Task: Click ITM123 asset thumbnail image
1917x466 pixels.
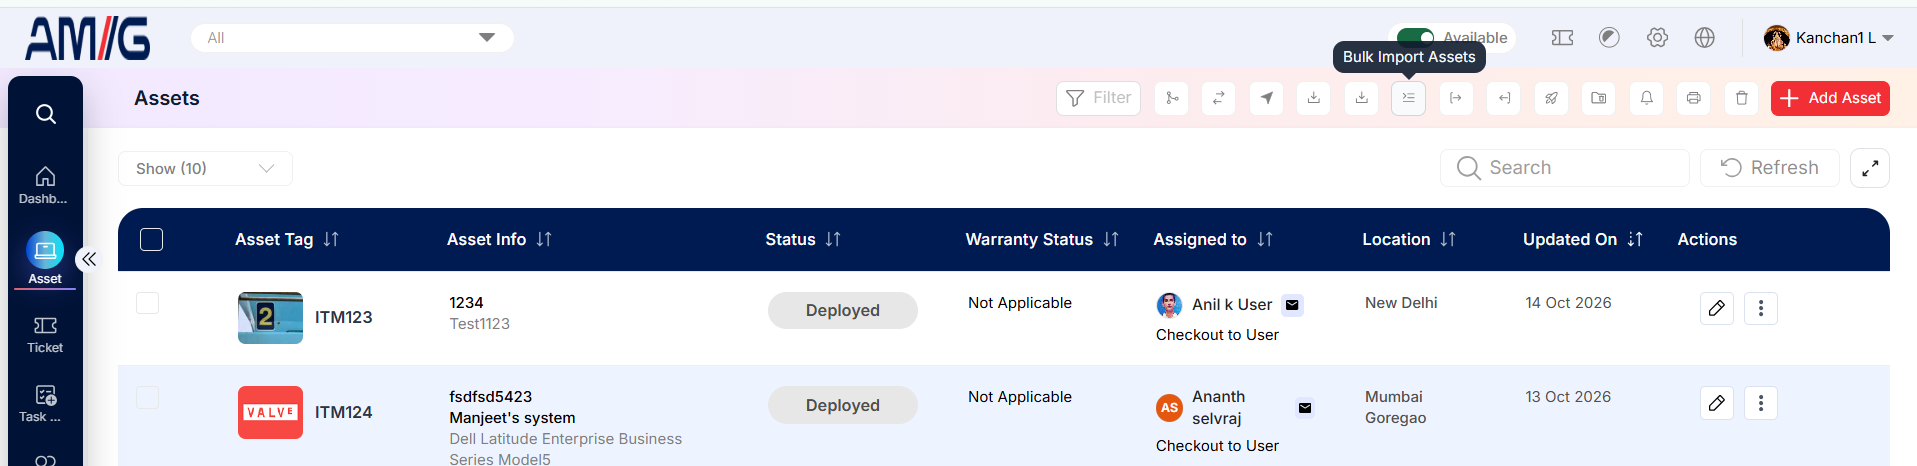Action: tap(270, 318)
